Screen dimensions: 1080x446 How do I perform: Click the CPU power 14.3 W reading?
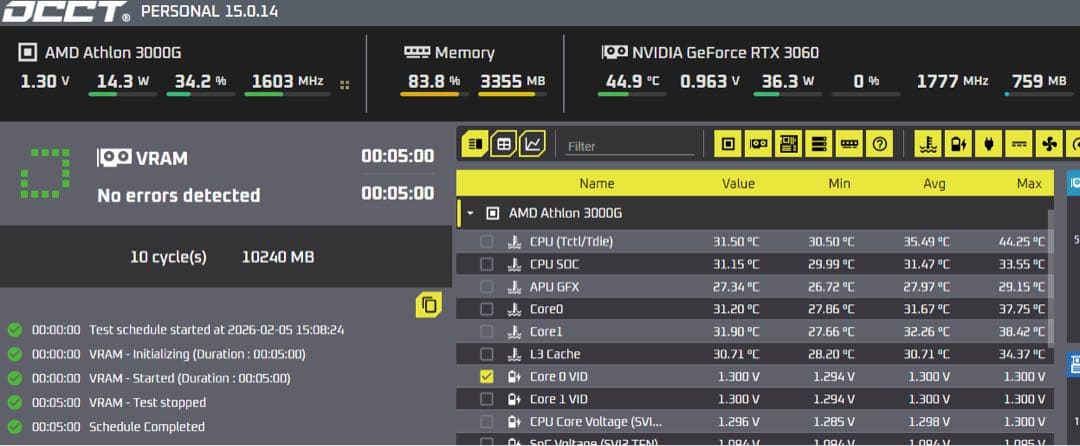click(x=123, y=81)
